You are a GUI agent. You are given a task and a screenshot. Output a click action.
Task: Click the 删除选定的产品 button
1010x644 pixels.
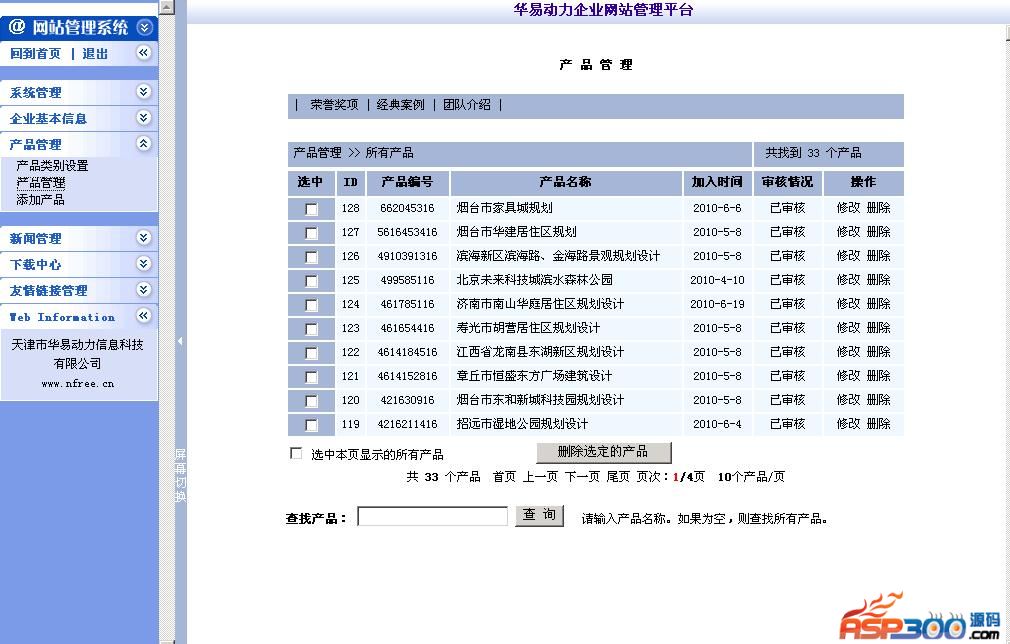pos(604,452)
